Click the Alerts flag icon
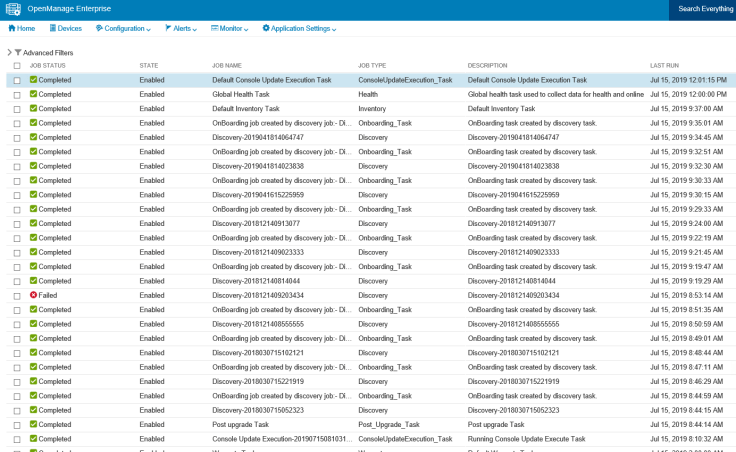This screenshot has height=452, width=736. coord(168,29)
